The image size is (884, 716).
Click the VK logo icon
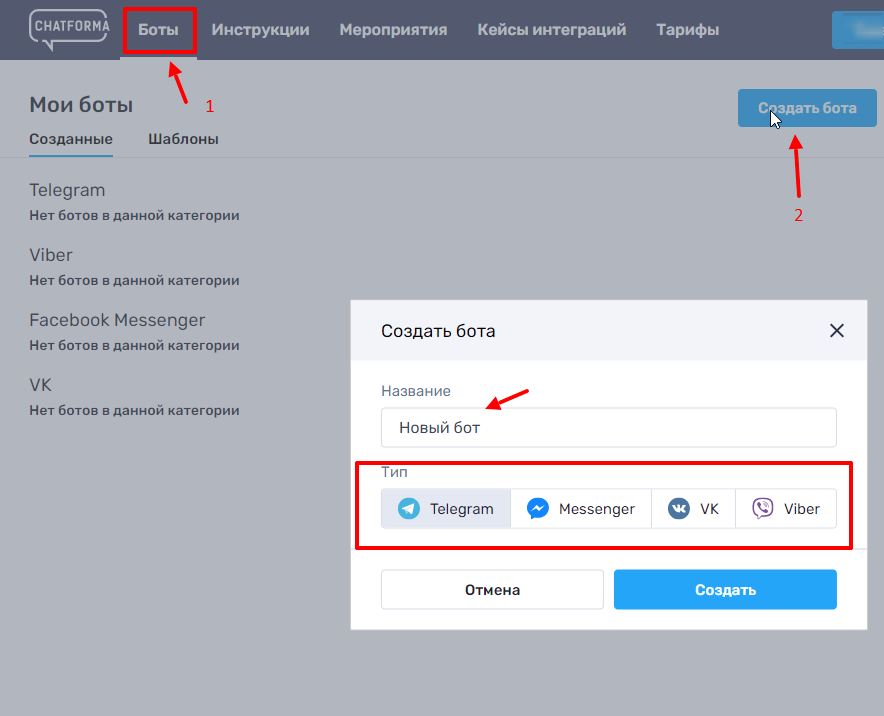[x=679, y=509]
